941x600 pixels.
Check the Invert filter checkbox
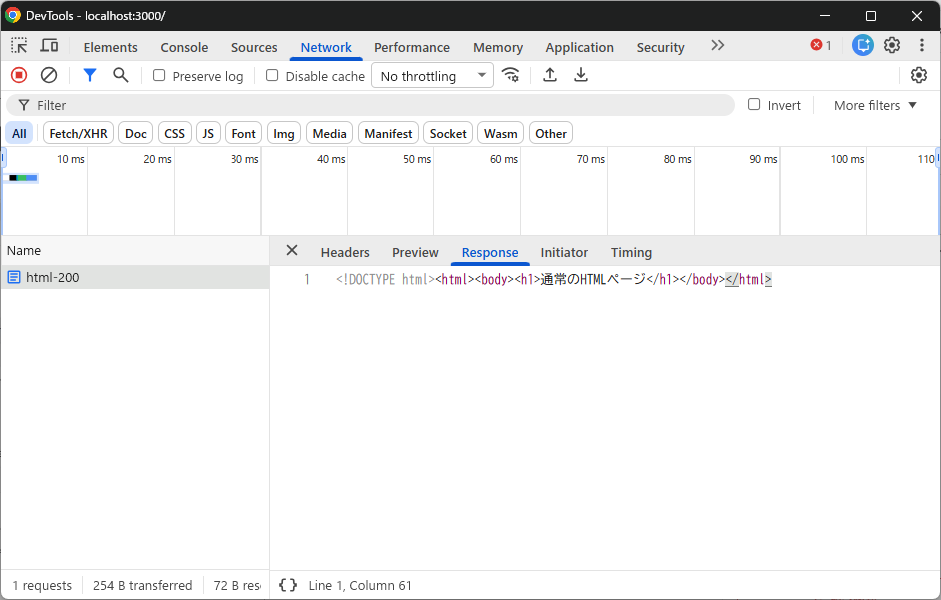(x=754, y=104)
